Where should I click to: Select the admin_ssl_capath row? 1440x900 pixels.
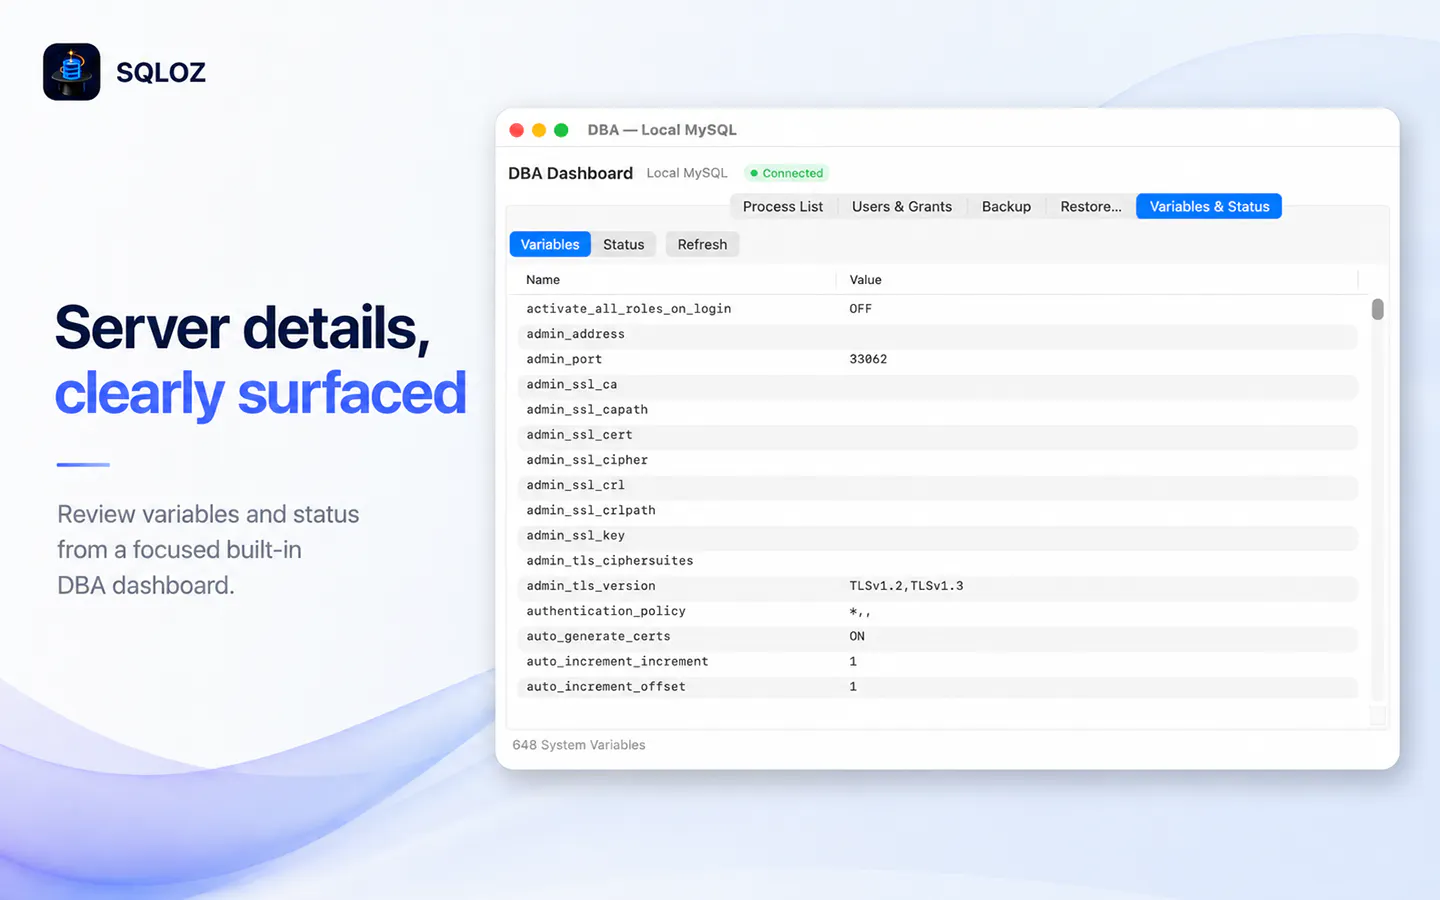pos(938,410)
